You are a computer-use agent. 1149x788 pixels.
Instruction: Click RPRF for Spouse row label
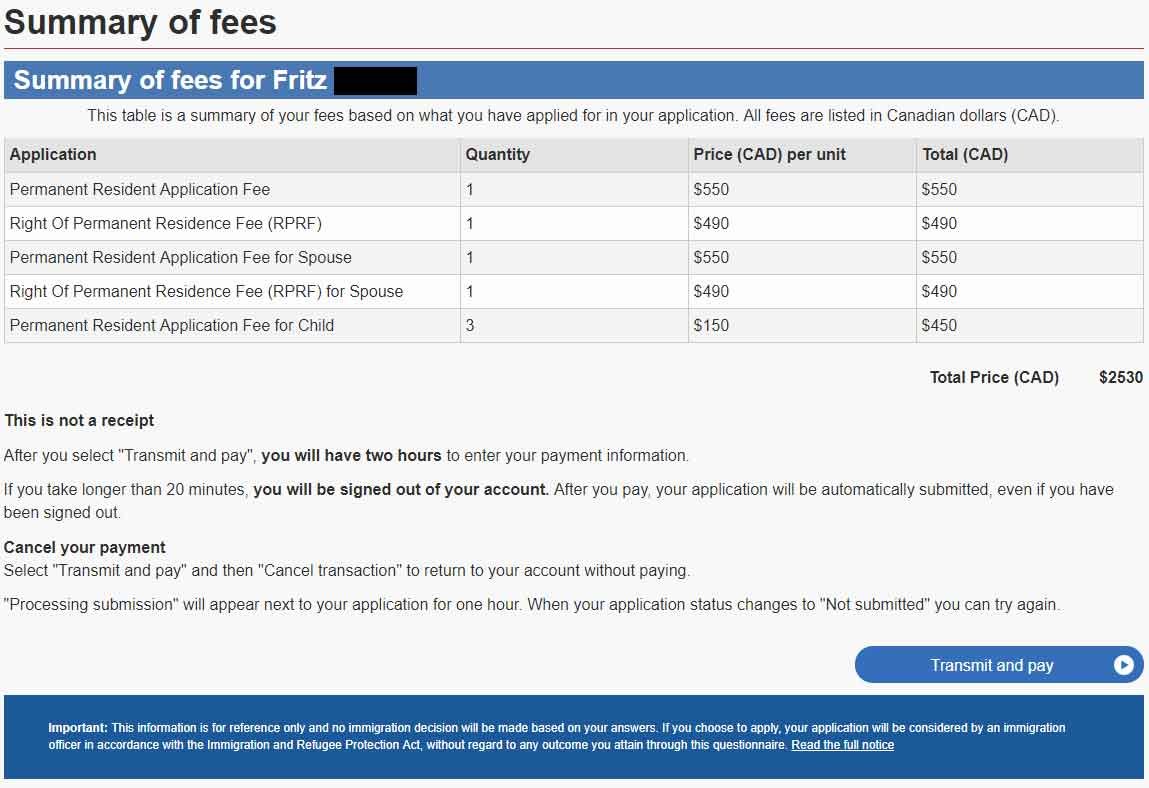(206, 291)
